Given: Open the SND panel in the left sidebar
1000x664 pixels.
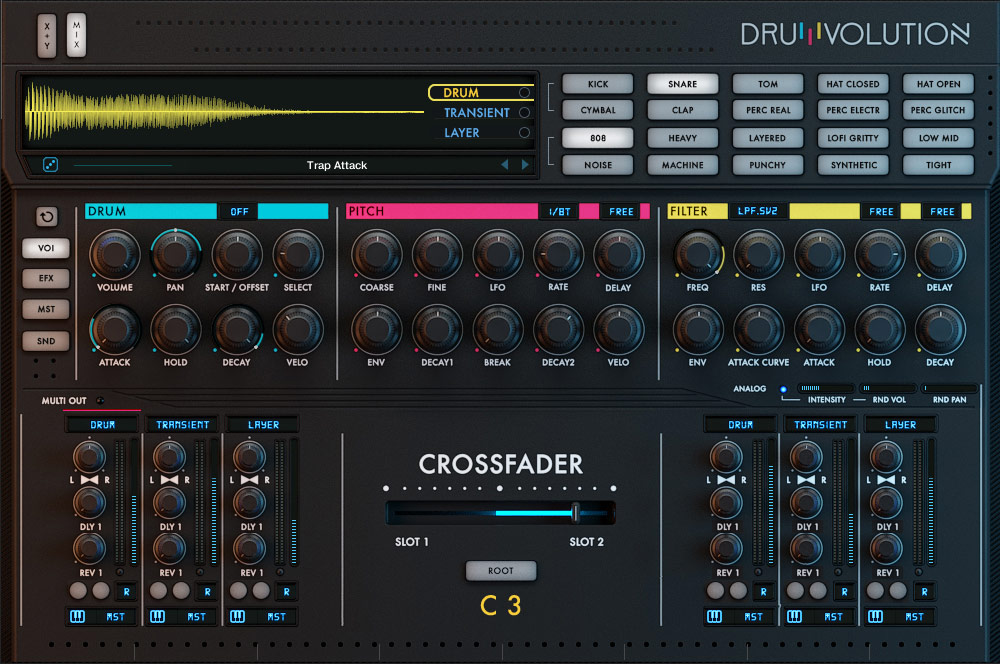Looking at the screenshot, I should click(x=44, y=340).
